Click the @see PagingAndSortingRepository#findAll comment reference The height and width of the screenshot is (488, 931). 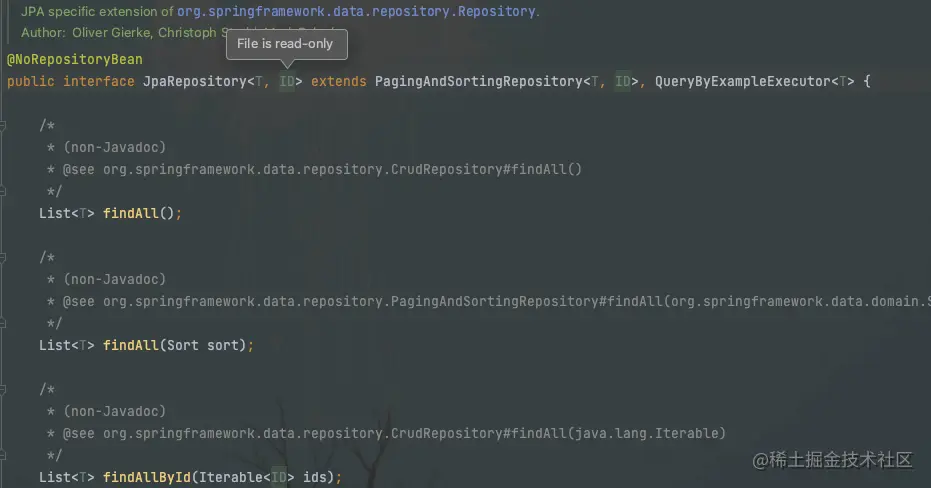point(496,302)
